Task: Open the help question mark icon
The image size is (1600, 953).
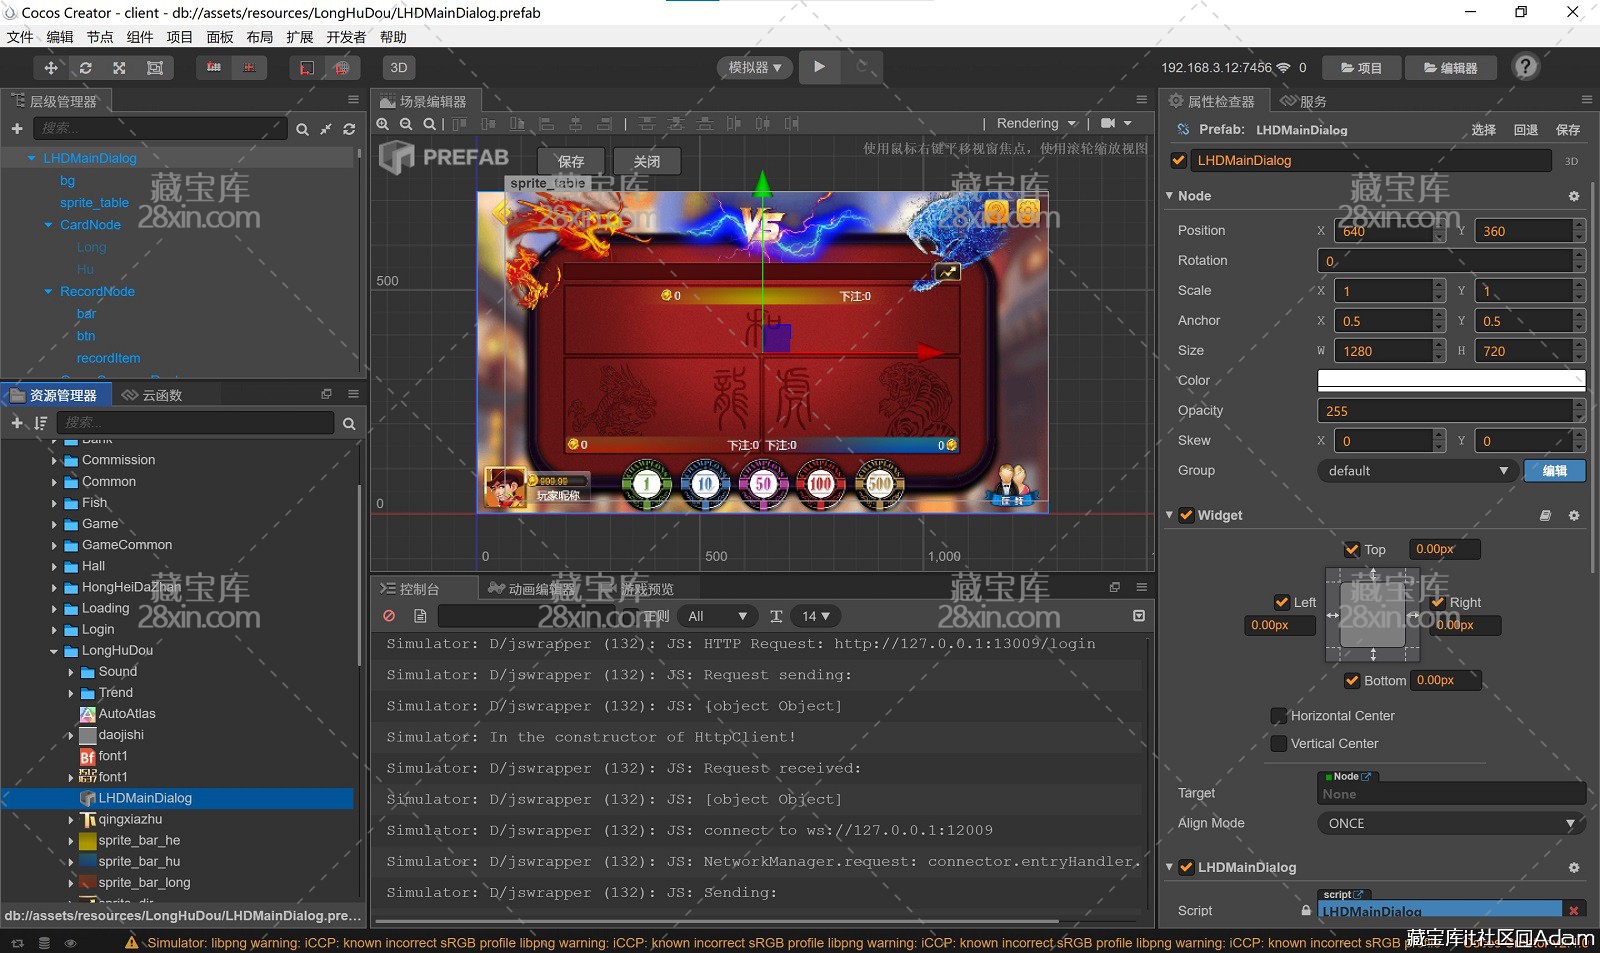Action: [x=1525, y=67]
